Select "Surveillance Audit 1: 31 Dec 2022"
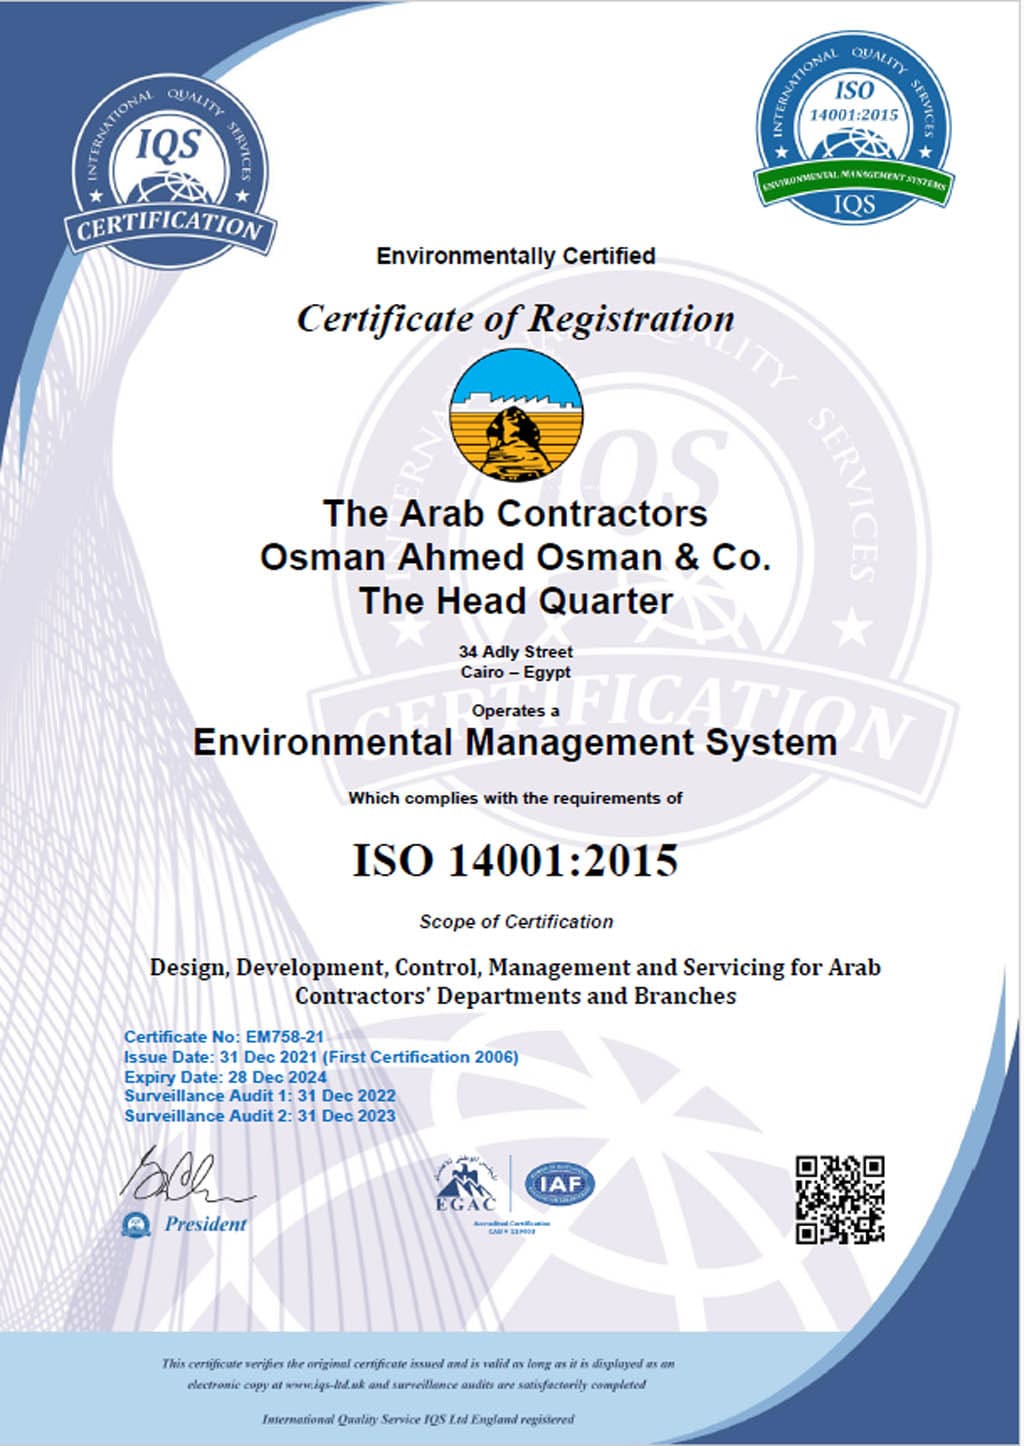 click(260, 1096)
